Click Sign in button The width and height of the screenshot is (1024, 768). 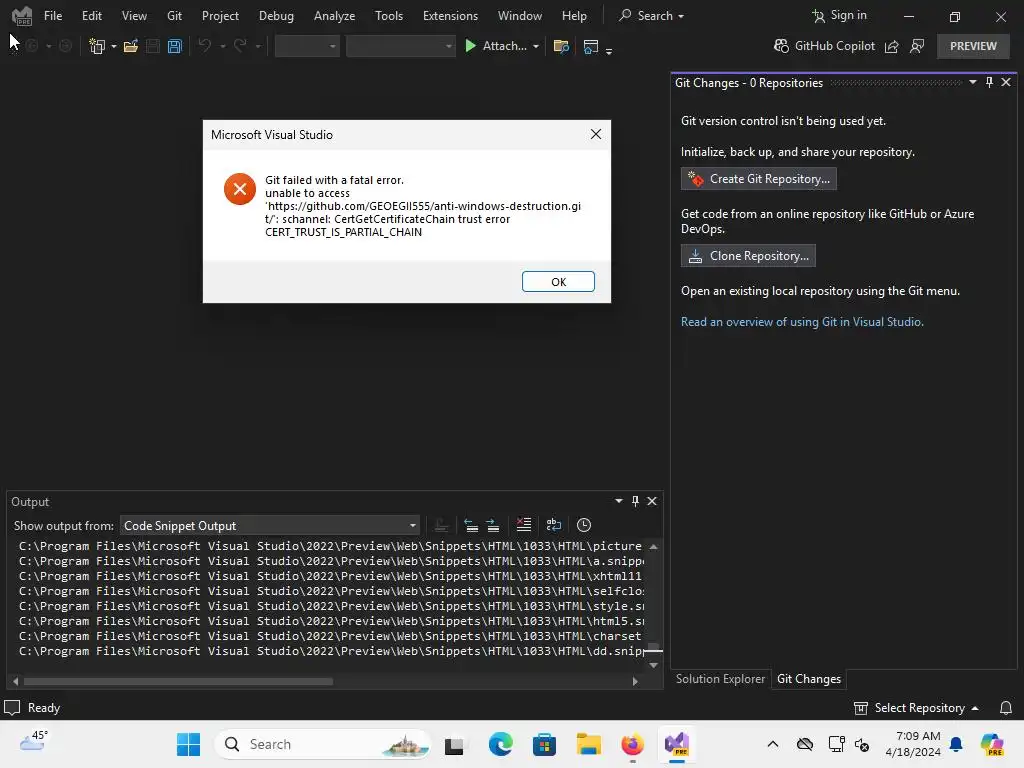pyautogui.click(x=839, y=16)
